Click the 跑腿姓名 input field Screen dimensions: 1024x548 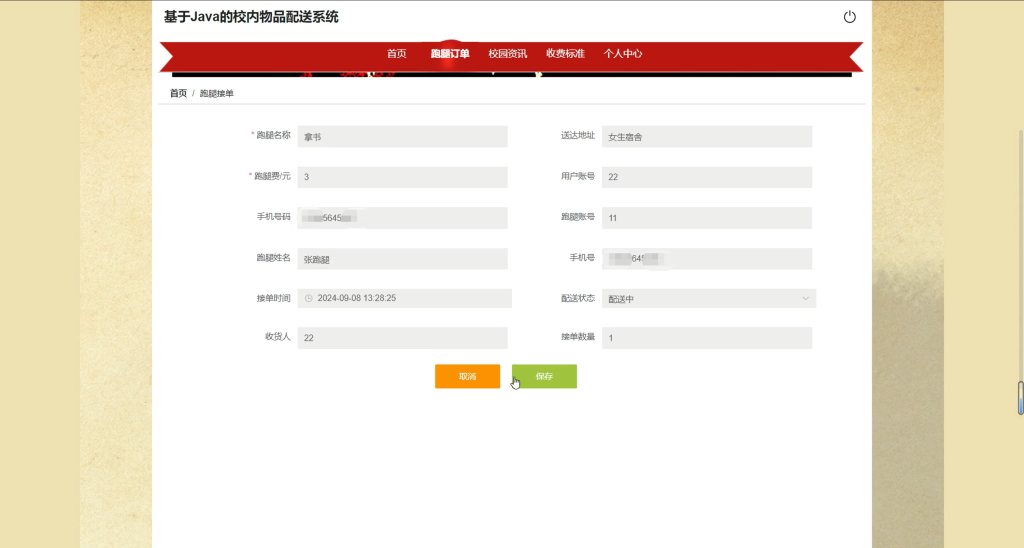pos(402,259)
